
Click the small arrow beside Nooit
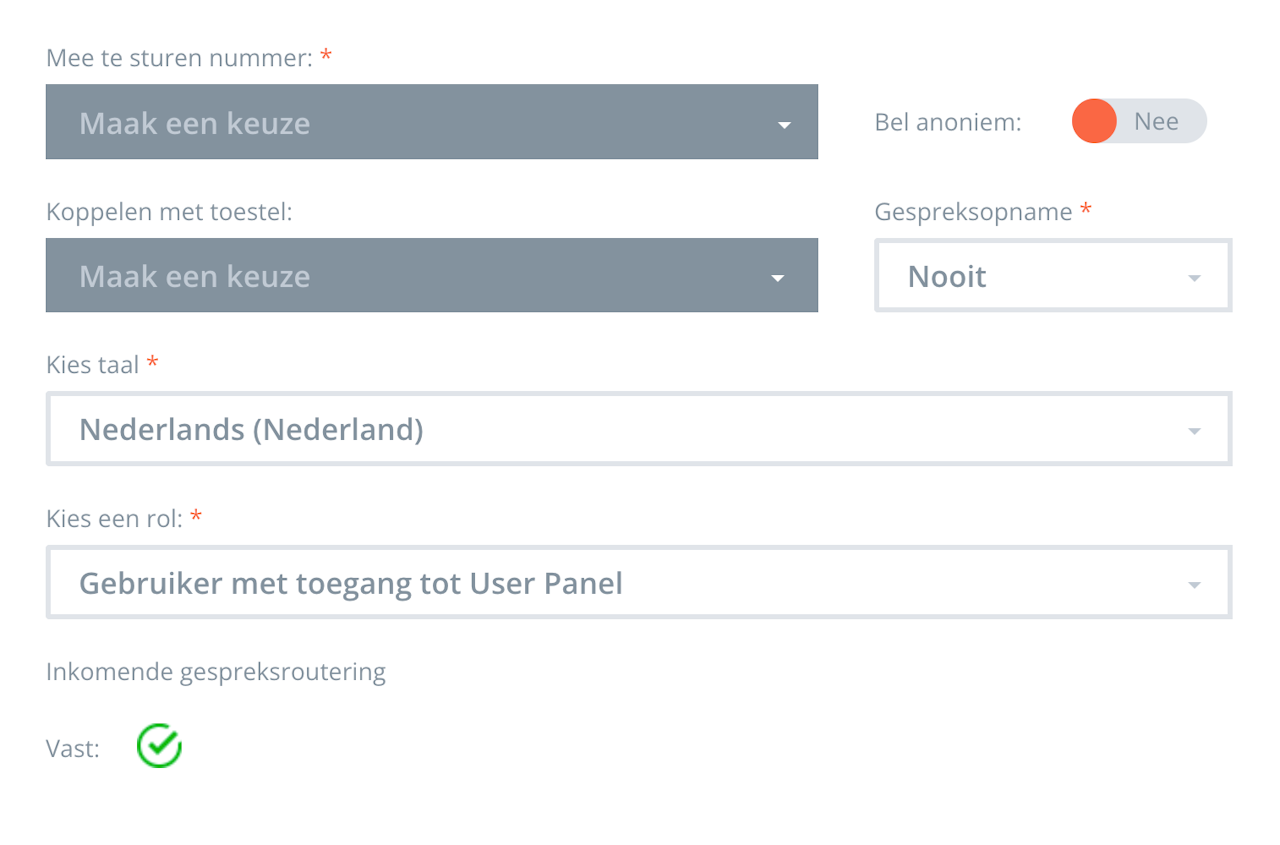[x=1194, y=278]
